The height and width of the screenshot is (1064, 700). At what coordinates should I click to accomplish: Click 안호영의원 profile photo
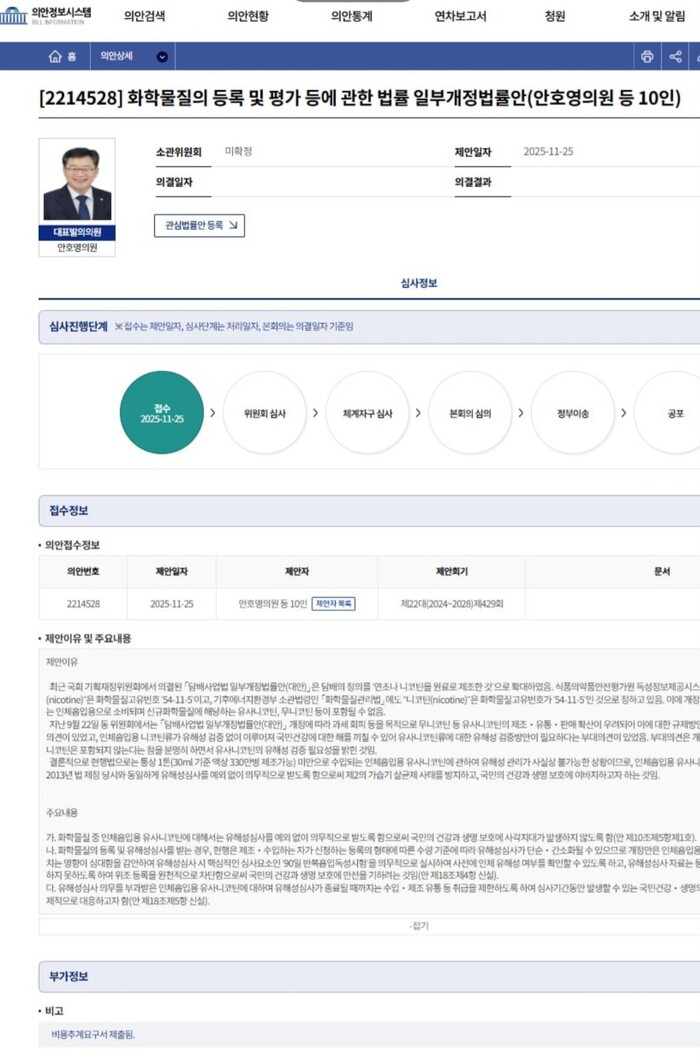point(77,184)
